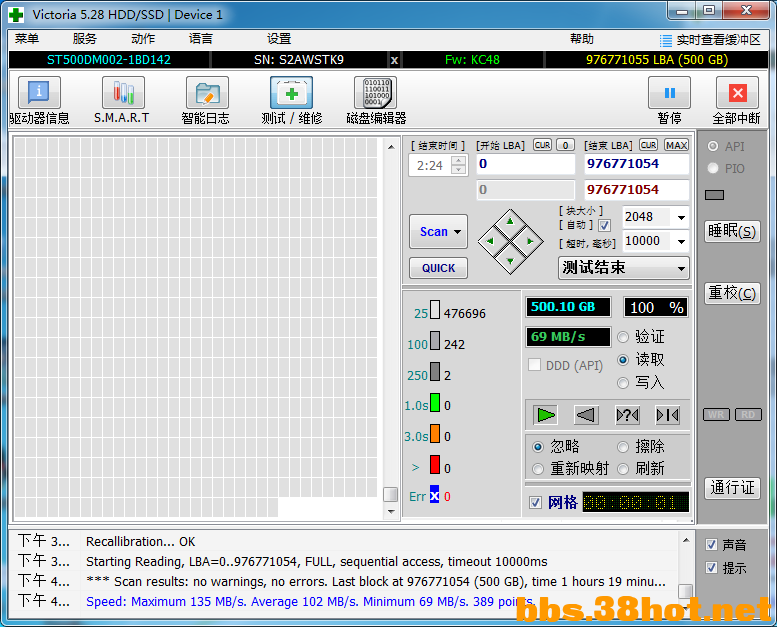The image size is (777, 627).
Task: Click the log panel scrollbar thumb
Action: tap(685, 591)
